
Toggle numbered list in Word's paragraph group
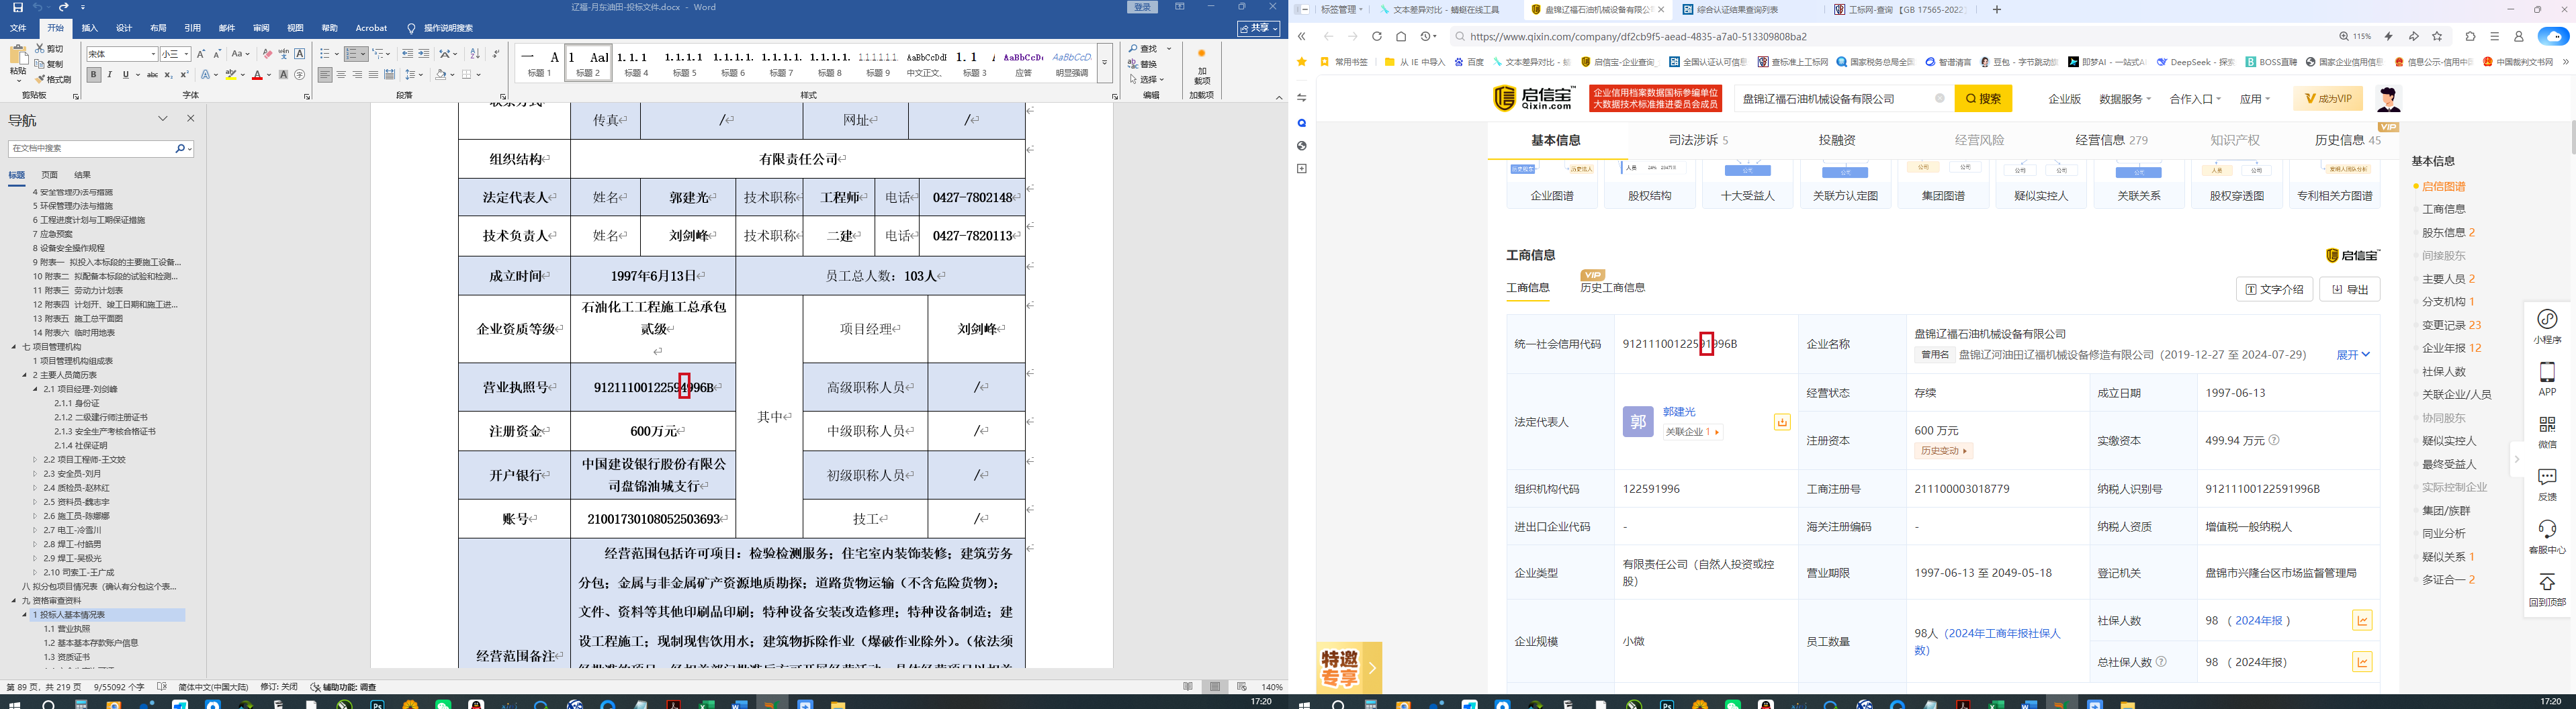click(x=351, y=54)
